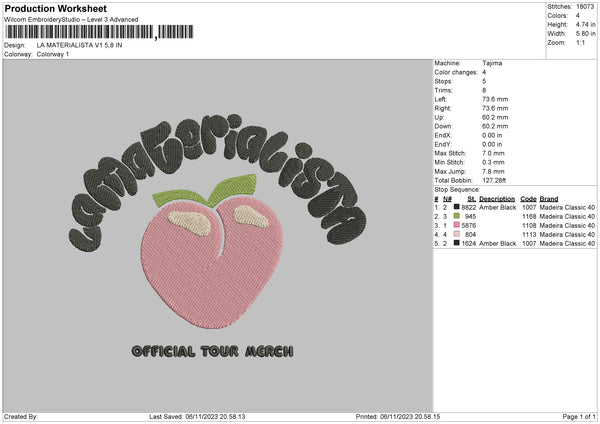The width and height of the screenshot is (600, 424).
Task: Click stitch count 8822 in stop row 1
Action: pyautogui.click(x=469, y=207)
